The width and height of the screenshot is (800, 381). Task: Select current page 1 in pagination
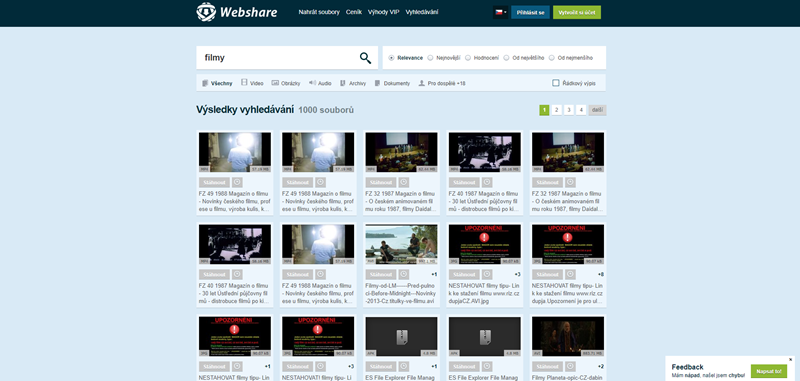click(544, 110)
